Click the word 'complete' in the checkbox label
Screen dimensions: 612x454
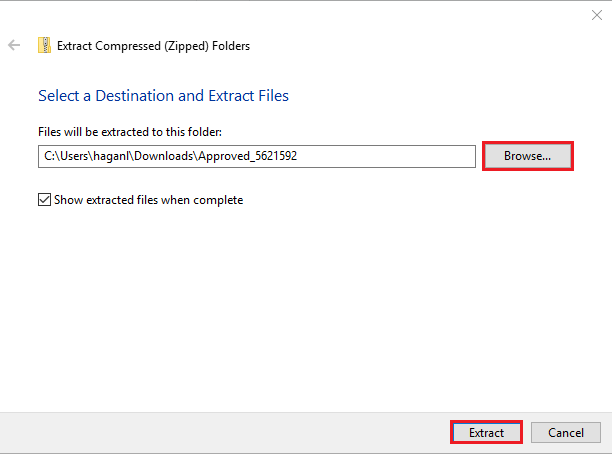pyautogui.click(x=218, y=200)
